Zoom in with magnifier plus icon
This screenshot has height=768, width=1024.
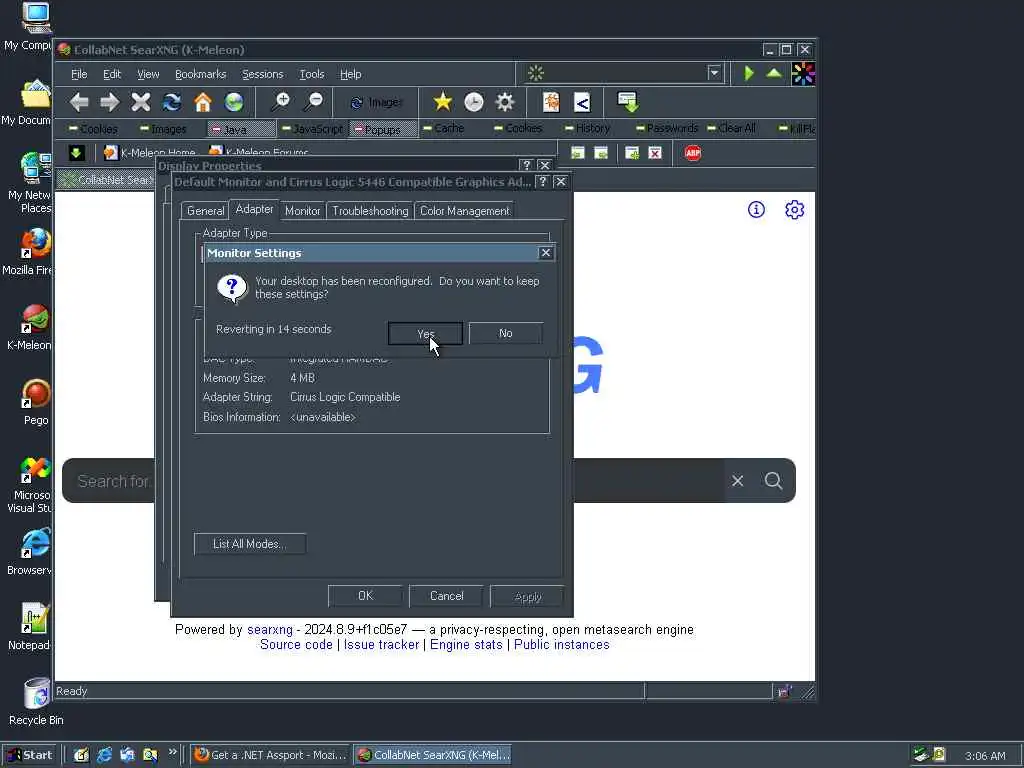pos(280,101)
